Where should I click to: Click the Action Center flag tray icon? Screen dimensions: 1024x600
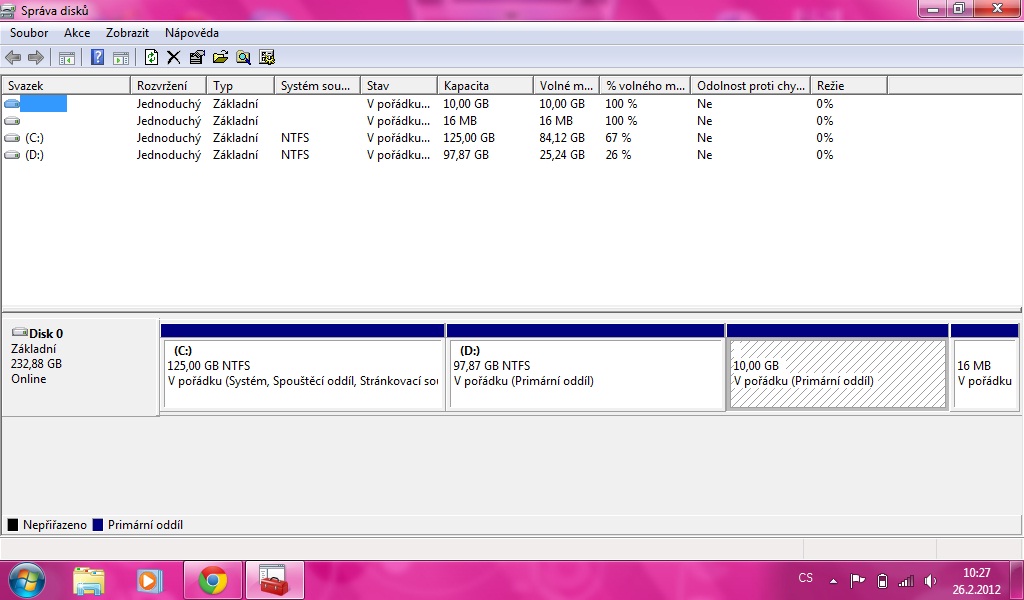[x=857, y=580]
